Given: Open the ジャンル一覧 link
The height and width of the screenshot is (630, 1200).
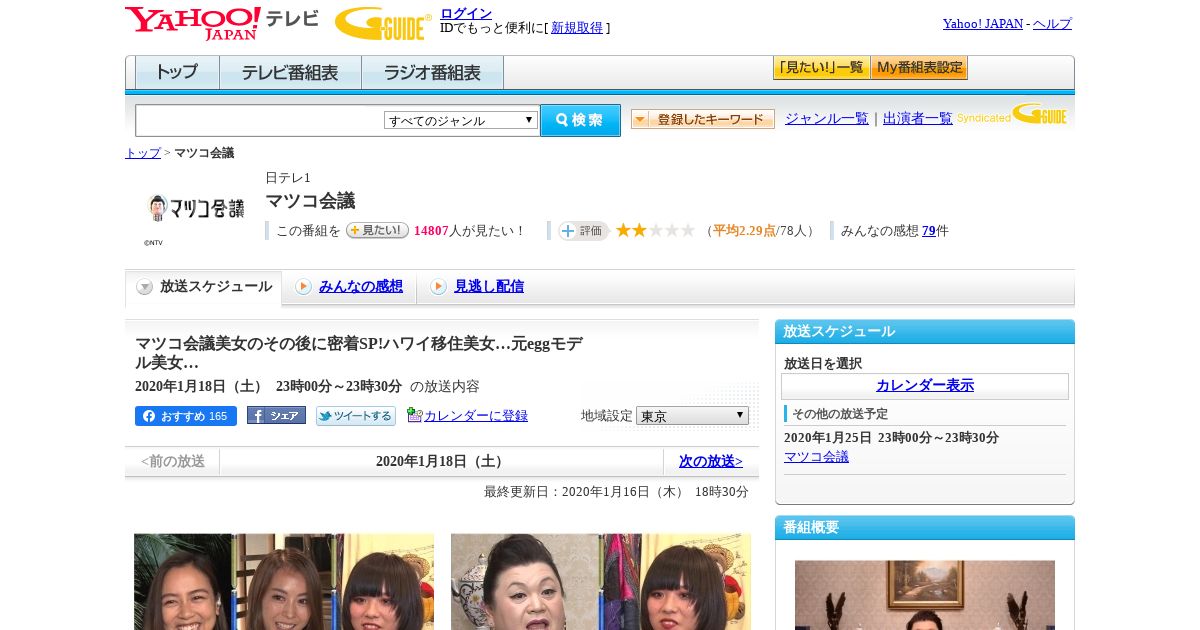Looking at the screenshot, I should point(827,118).
